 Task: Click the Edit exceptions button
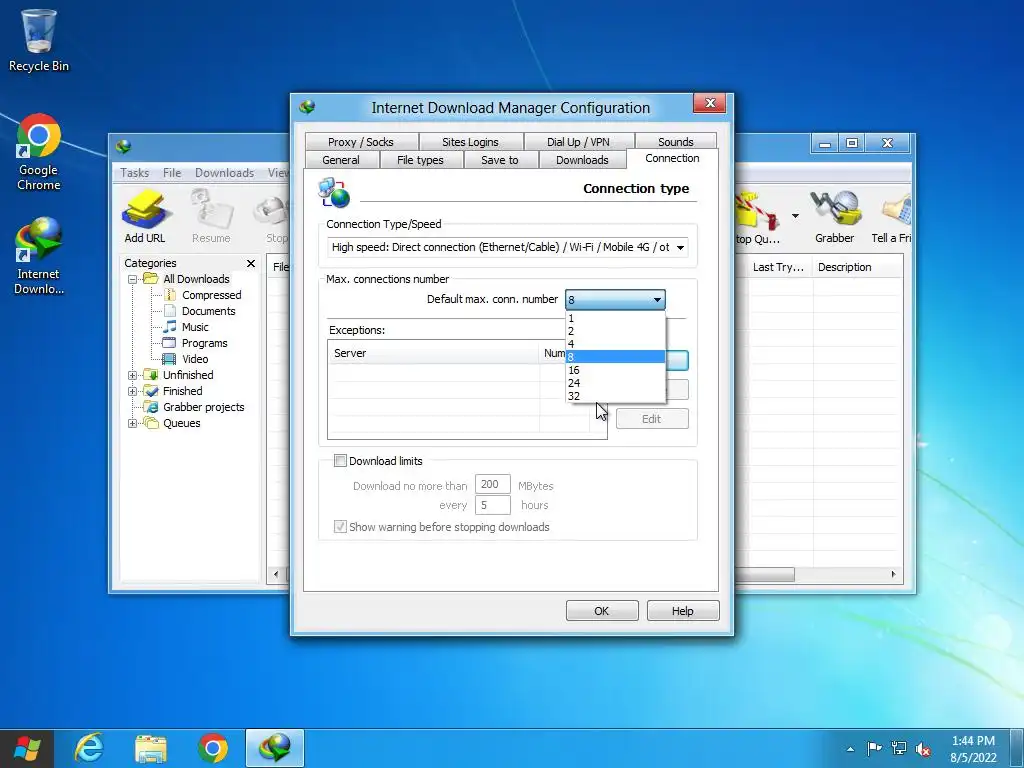tap(652, 419)
